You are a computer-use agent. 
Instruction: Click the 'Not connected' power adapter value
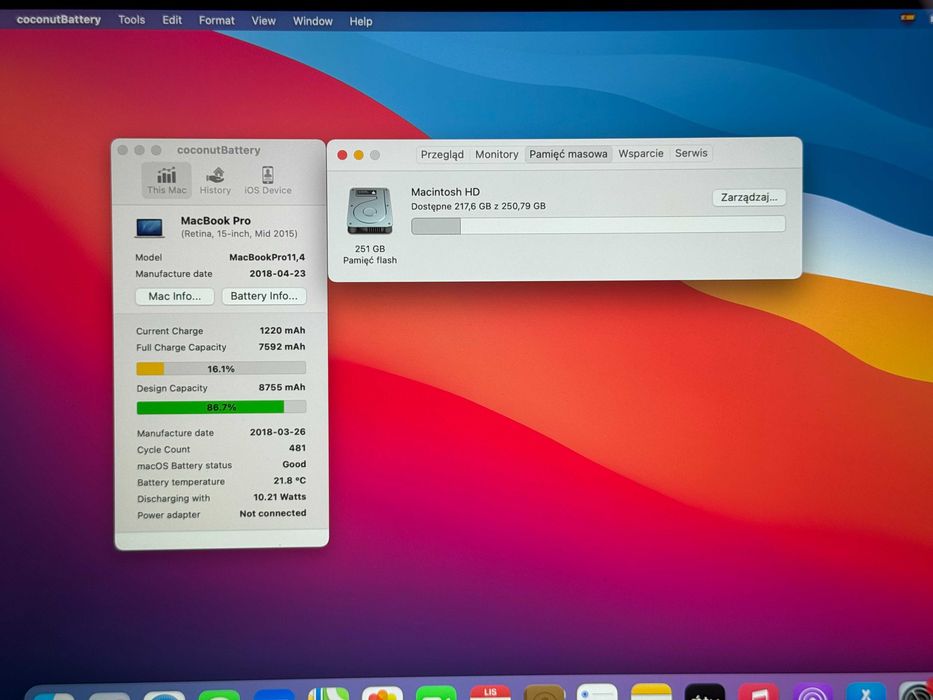pyautogui.click(x=273, y=513)
